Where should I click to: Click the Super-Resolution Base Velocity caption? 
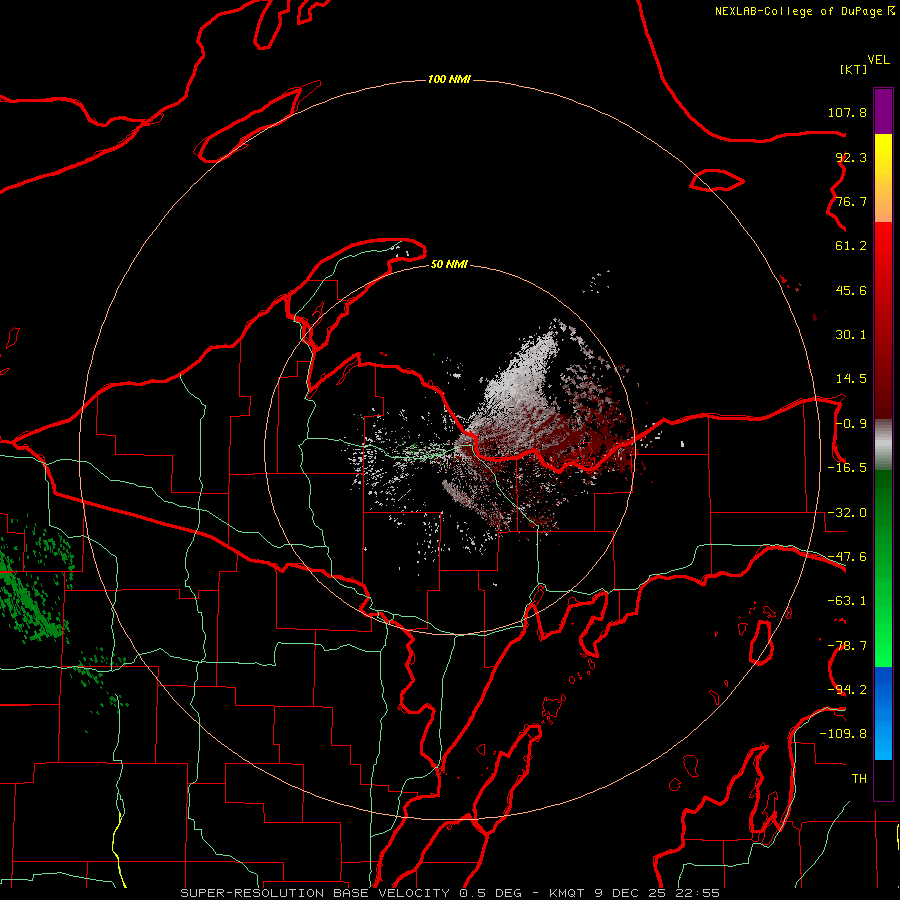pos(450,893)
